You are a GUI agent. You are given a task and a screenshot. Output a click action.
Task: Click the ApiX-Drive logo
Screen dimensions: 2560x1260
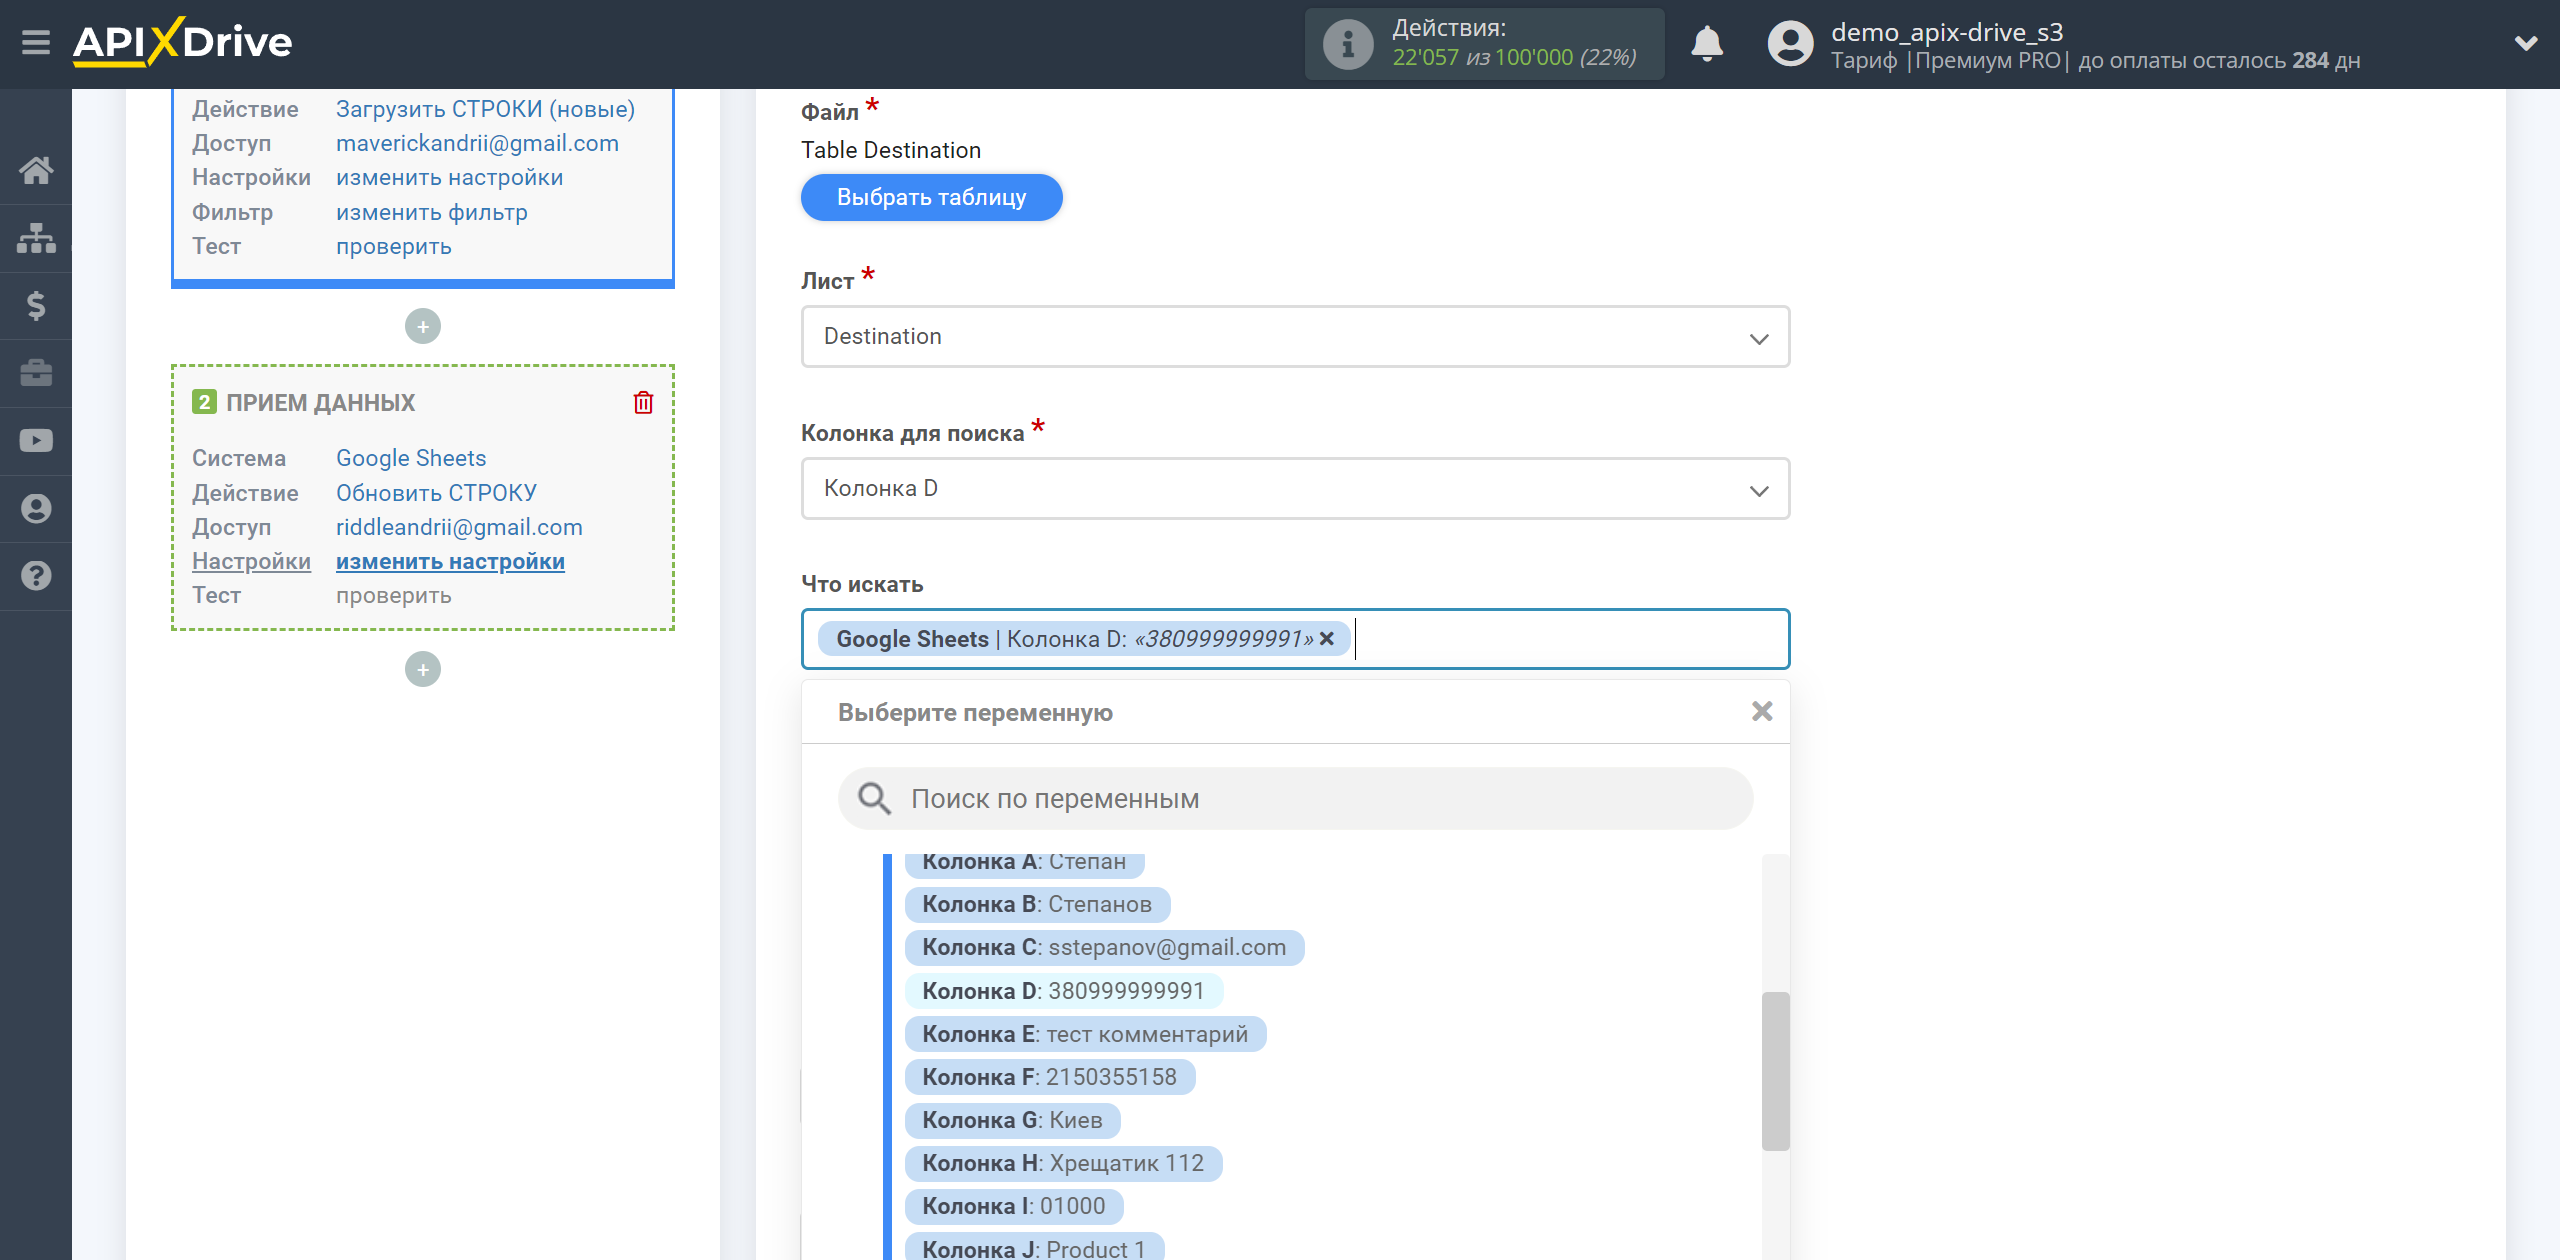pos(182,43)
